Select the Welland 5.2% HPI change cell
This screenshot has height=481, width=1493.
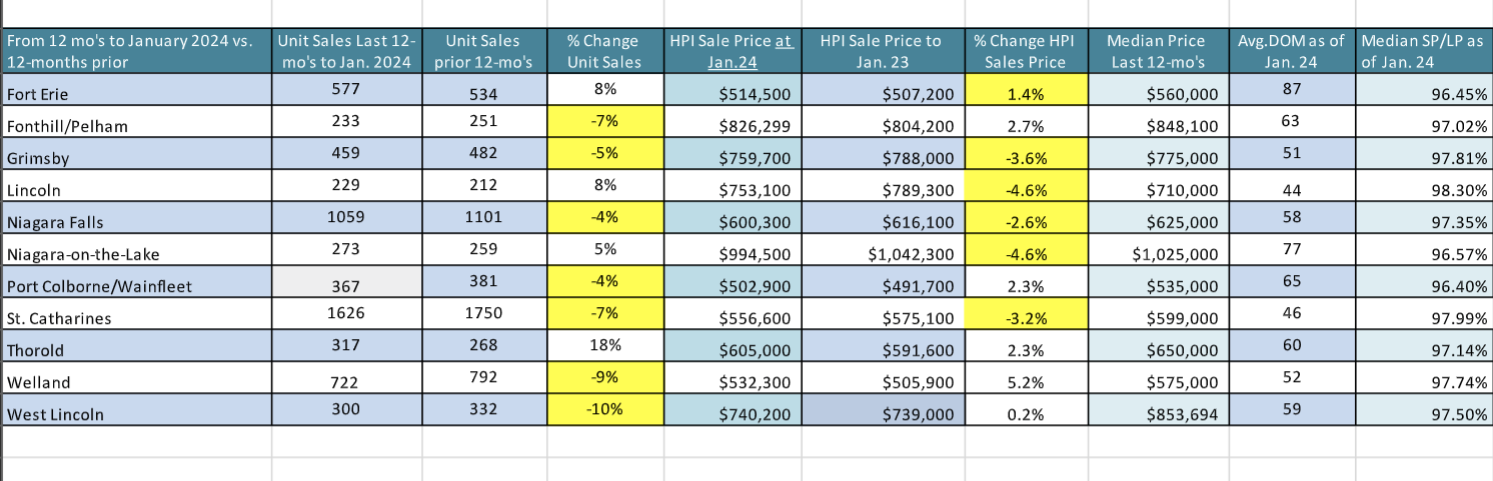1025,381
